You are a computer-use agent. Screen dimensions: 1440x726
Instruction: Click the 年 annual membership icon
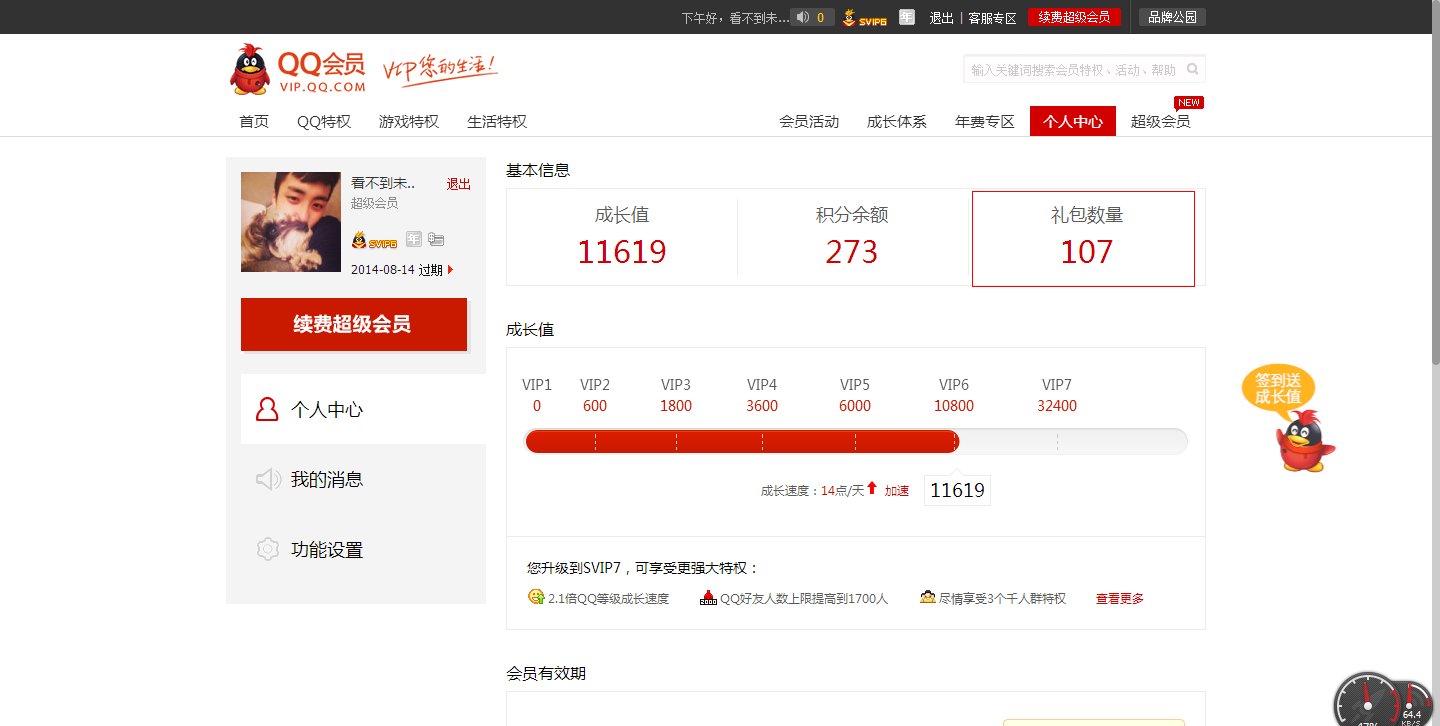pyautogui.click(x=414, y=239)
